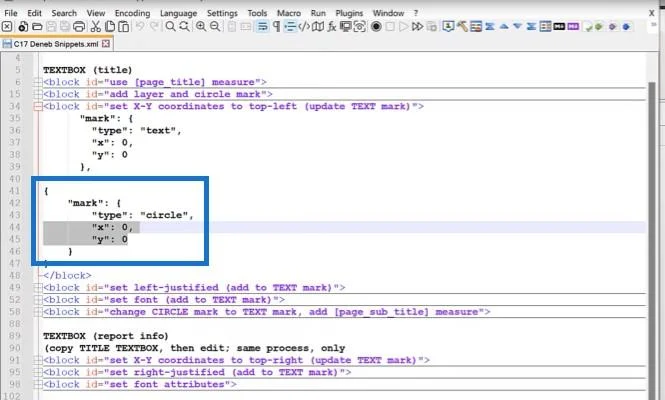Click the Zoom Out icon
665x400 pixels.
tap(215, 27)
